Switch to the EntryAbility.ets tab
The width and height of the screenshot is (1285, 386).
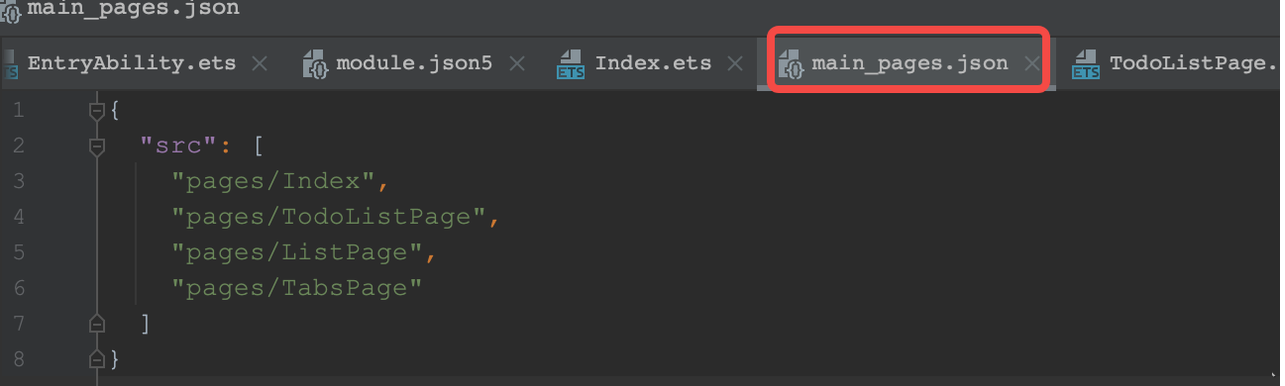click(131, 64)
